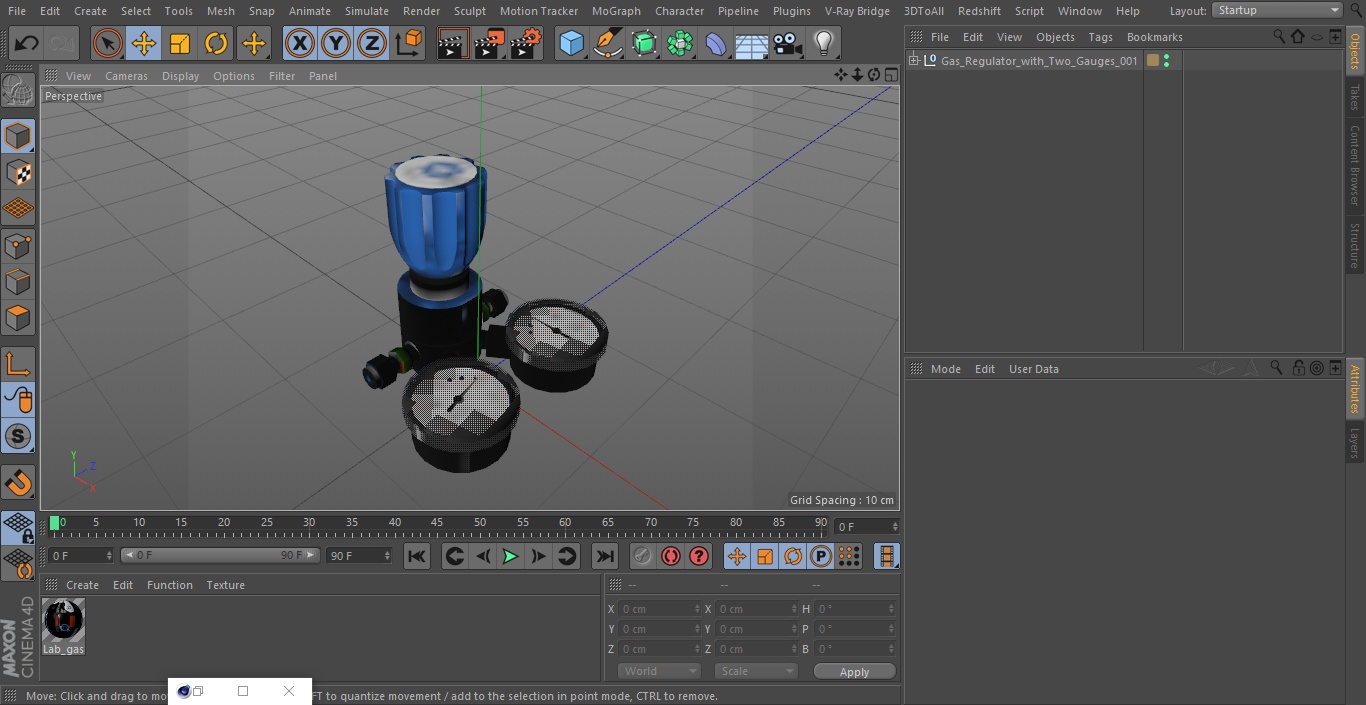Click Play Forwards button

[510, 556]
